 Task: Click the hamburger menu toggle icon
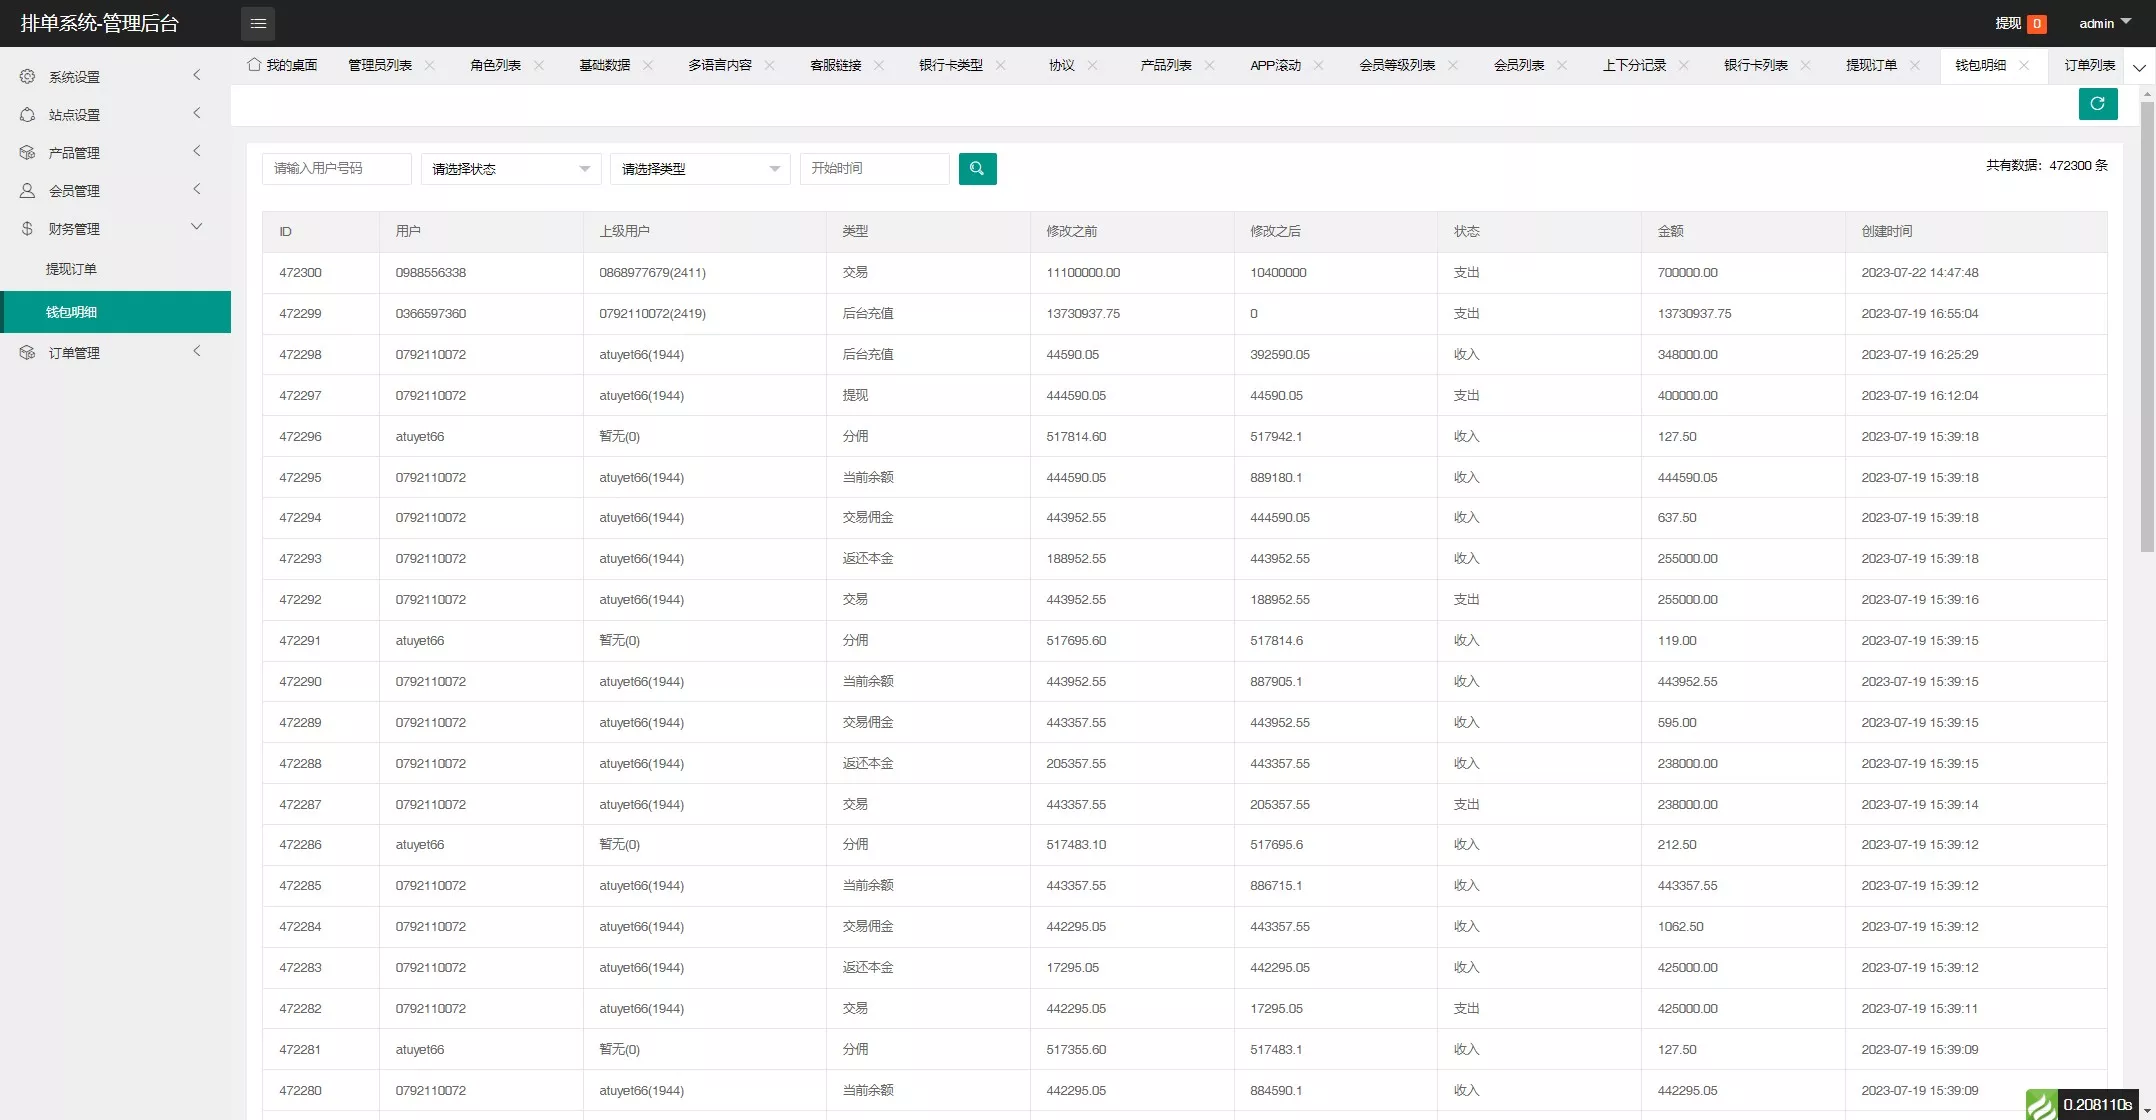tap(258, 23)
